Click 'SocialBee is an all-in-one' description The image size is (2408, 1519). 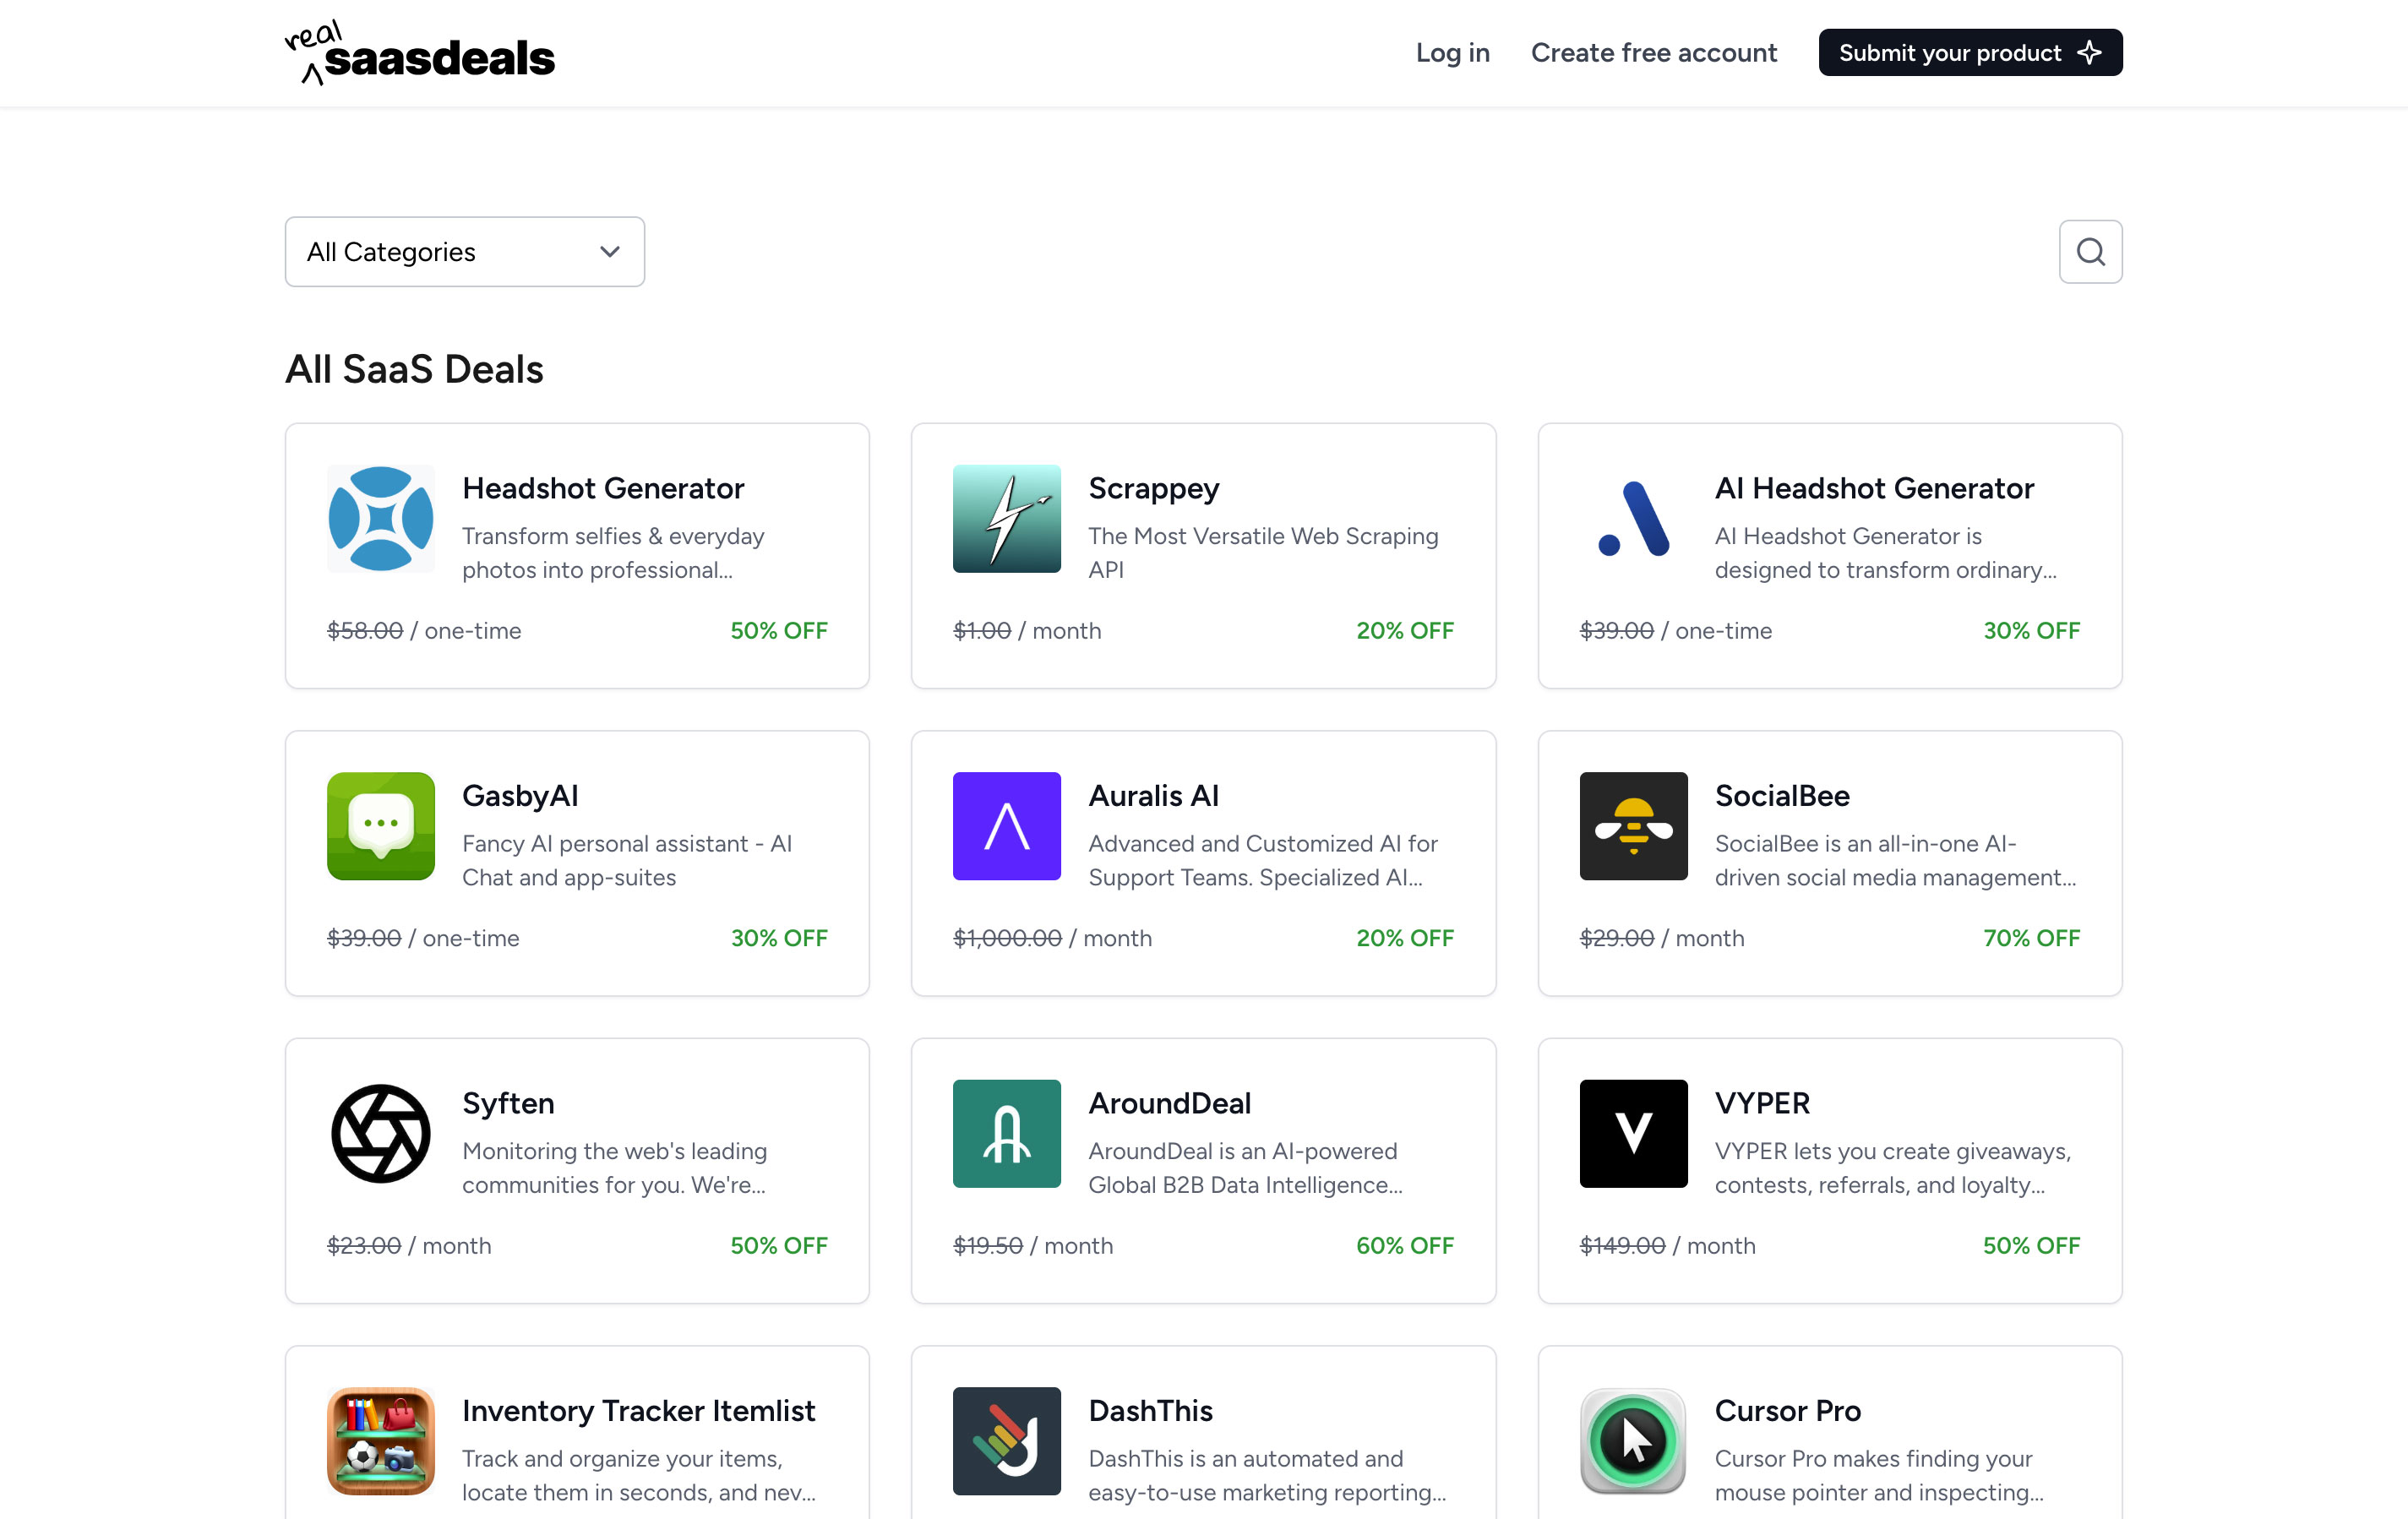pos(1895,860)
